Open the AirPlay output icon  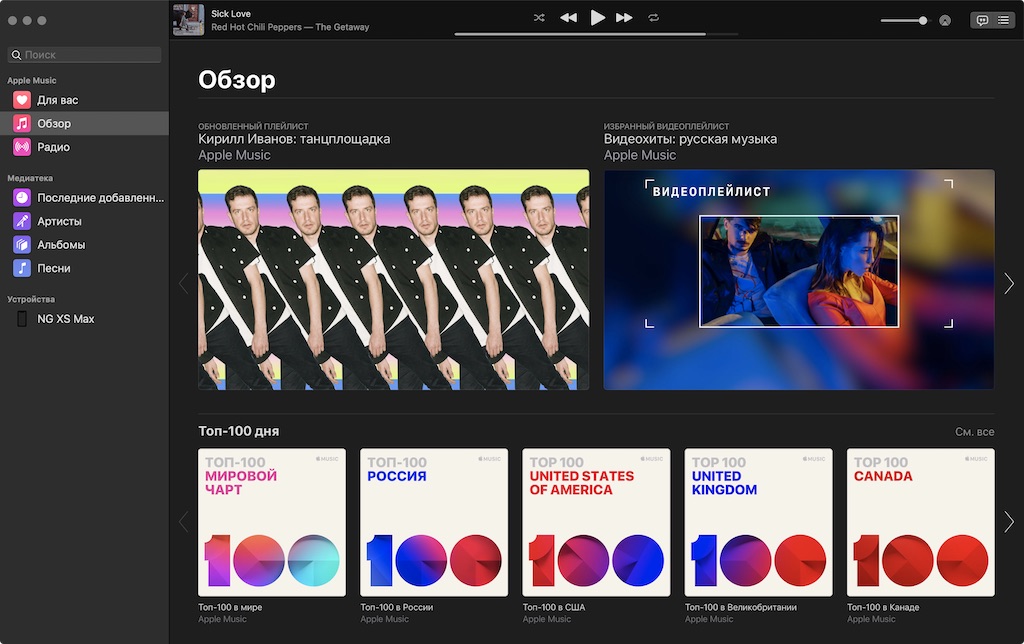coord(944,20)
